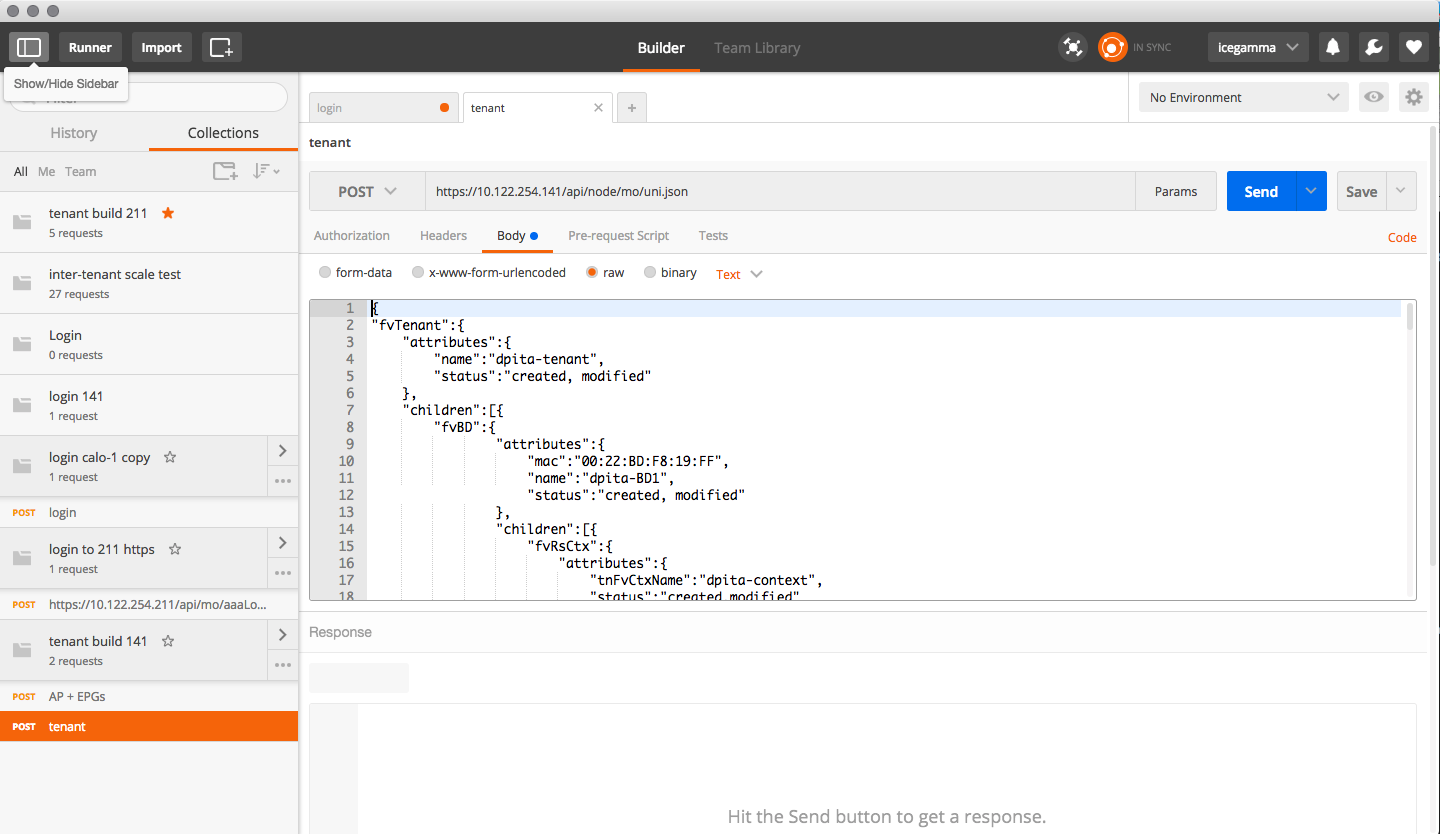
Task: Open the Body tab
Action: (x=517, y=235)
